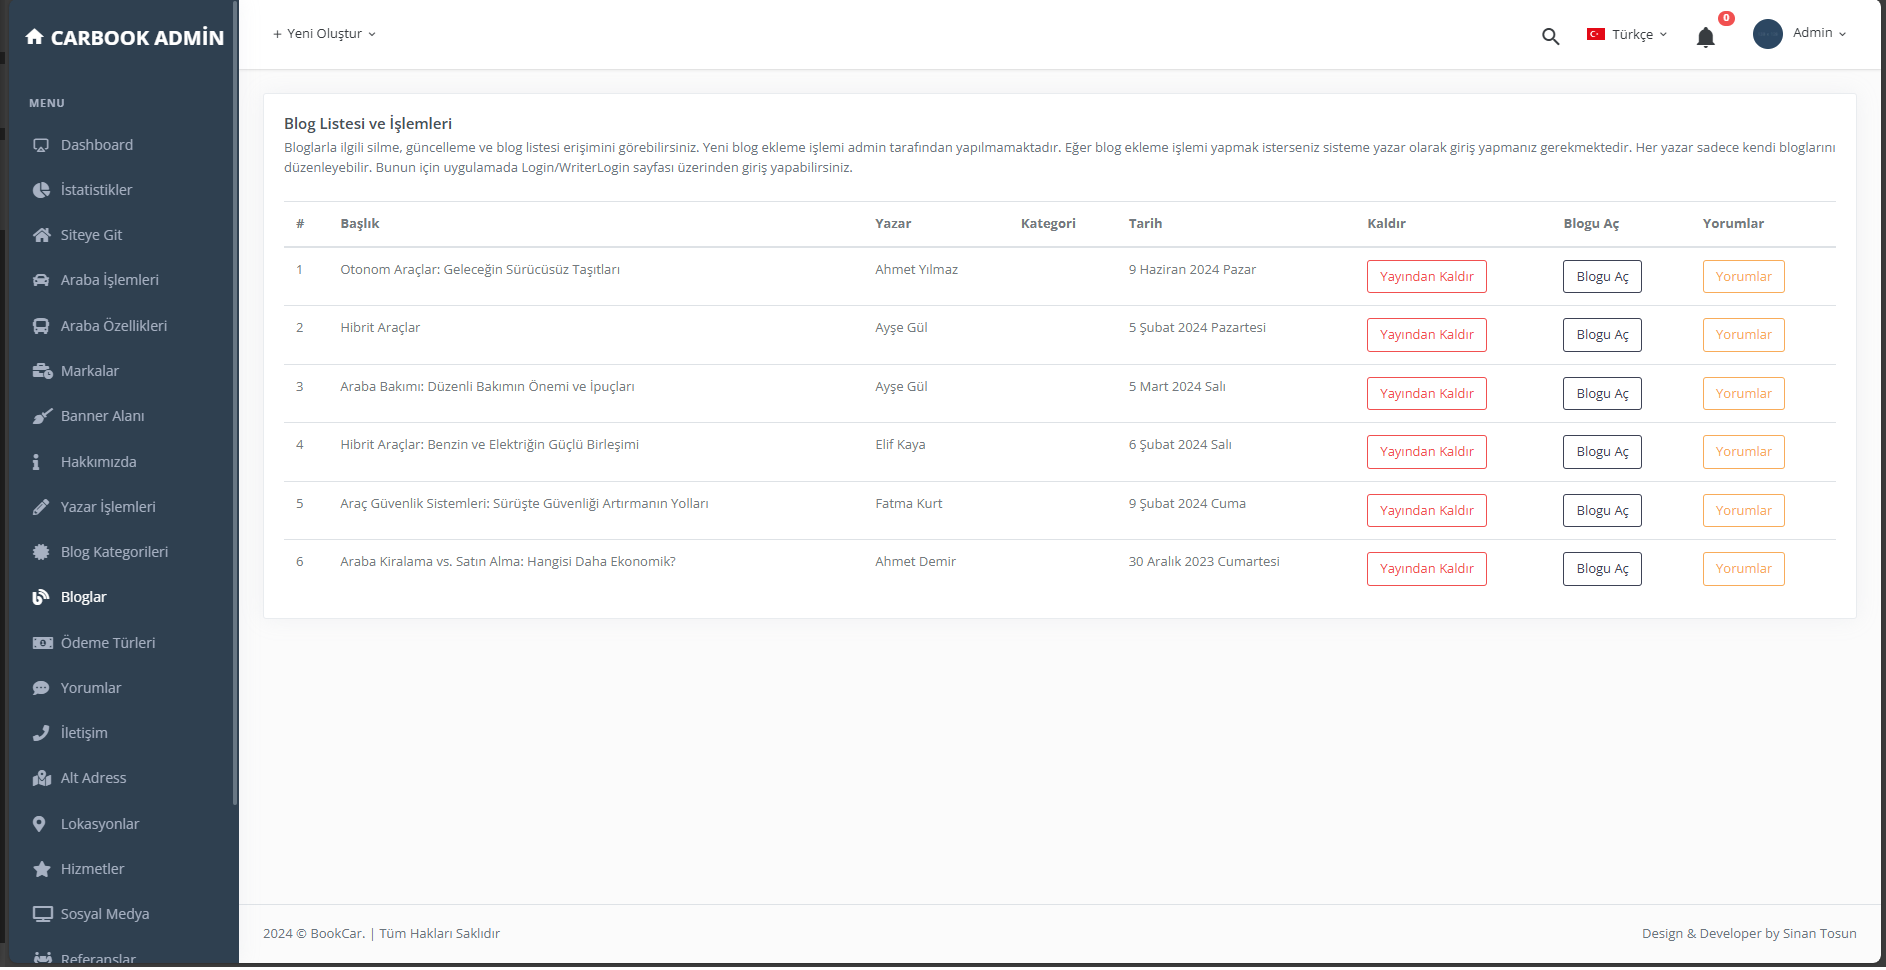The width and height of the screenshot is (1886, 970).
Task: Click the Admin profile avatar
Action: 1767,34
